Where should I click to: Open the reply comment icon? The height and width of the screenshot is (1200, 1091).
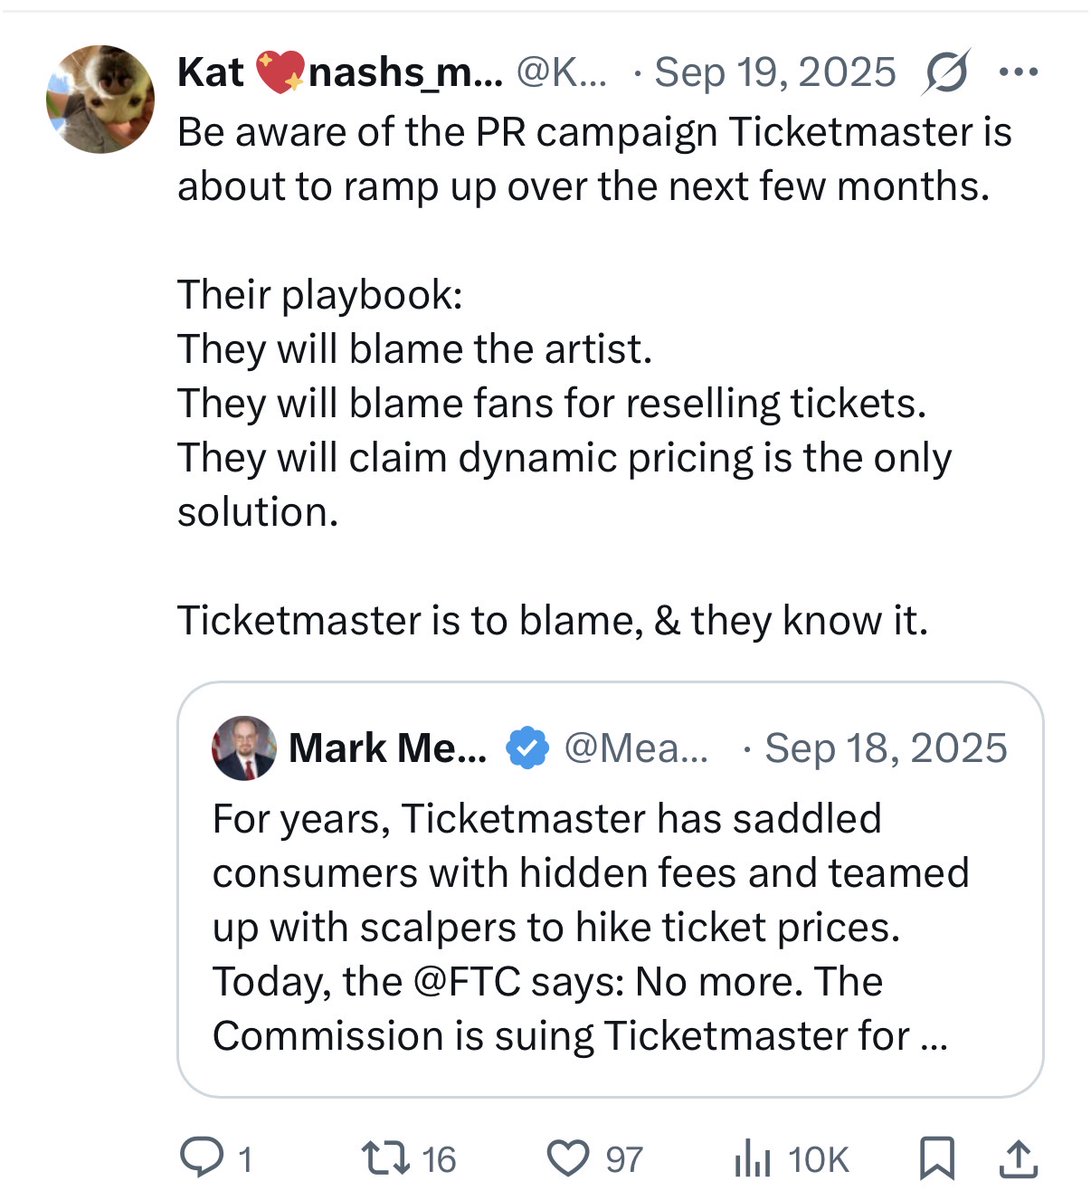coord(203,1158)
